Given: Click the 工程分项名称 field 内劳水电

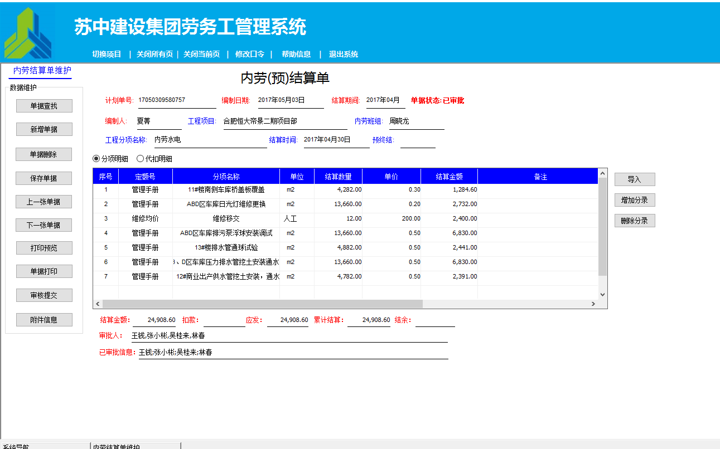Looking at the screenshot, I should click(x=209, y=140).
